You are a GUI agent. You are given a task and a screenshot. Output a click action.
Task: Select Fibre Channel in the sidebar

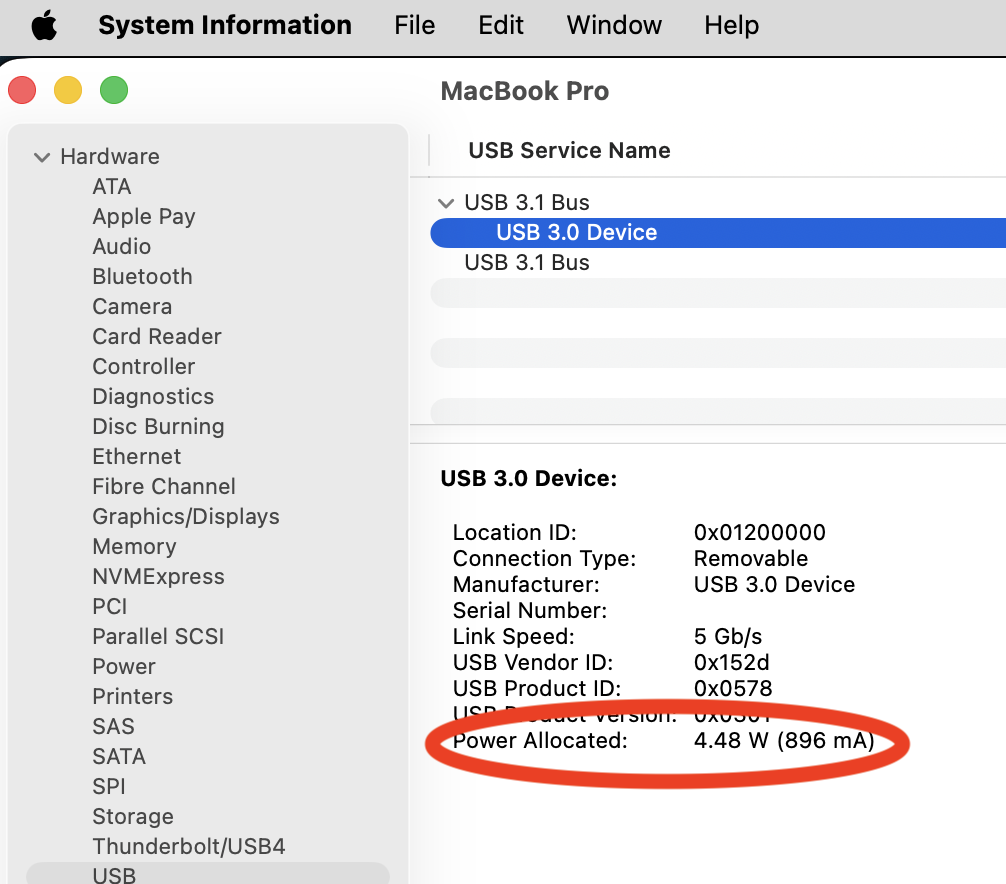point(164,486)
